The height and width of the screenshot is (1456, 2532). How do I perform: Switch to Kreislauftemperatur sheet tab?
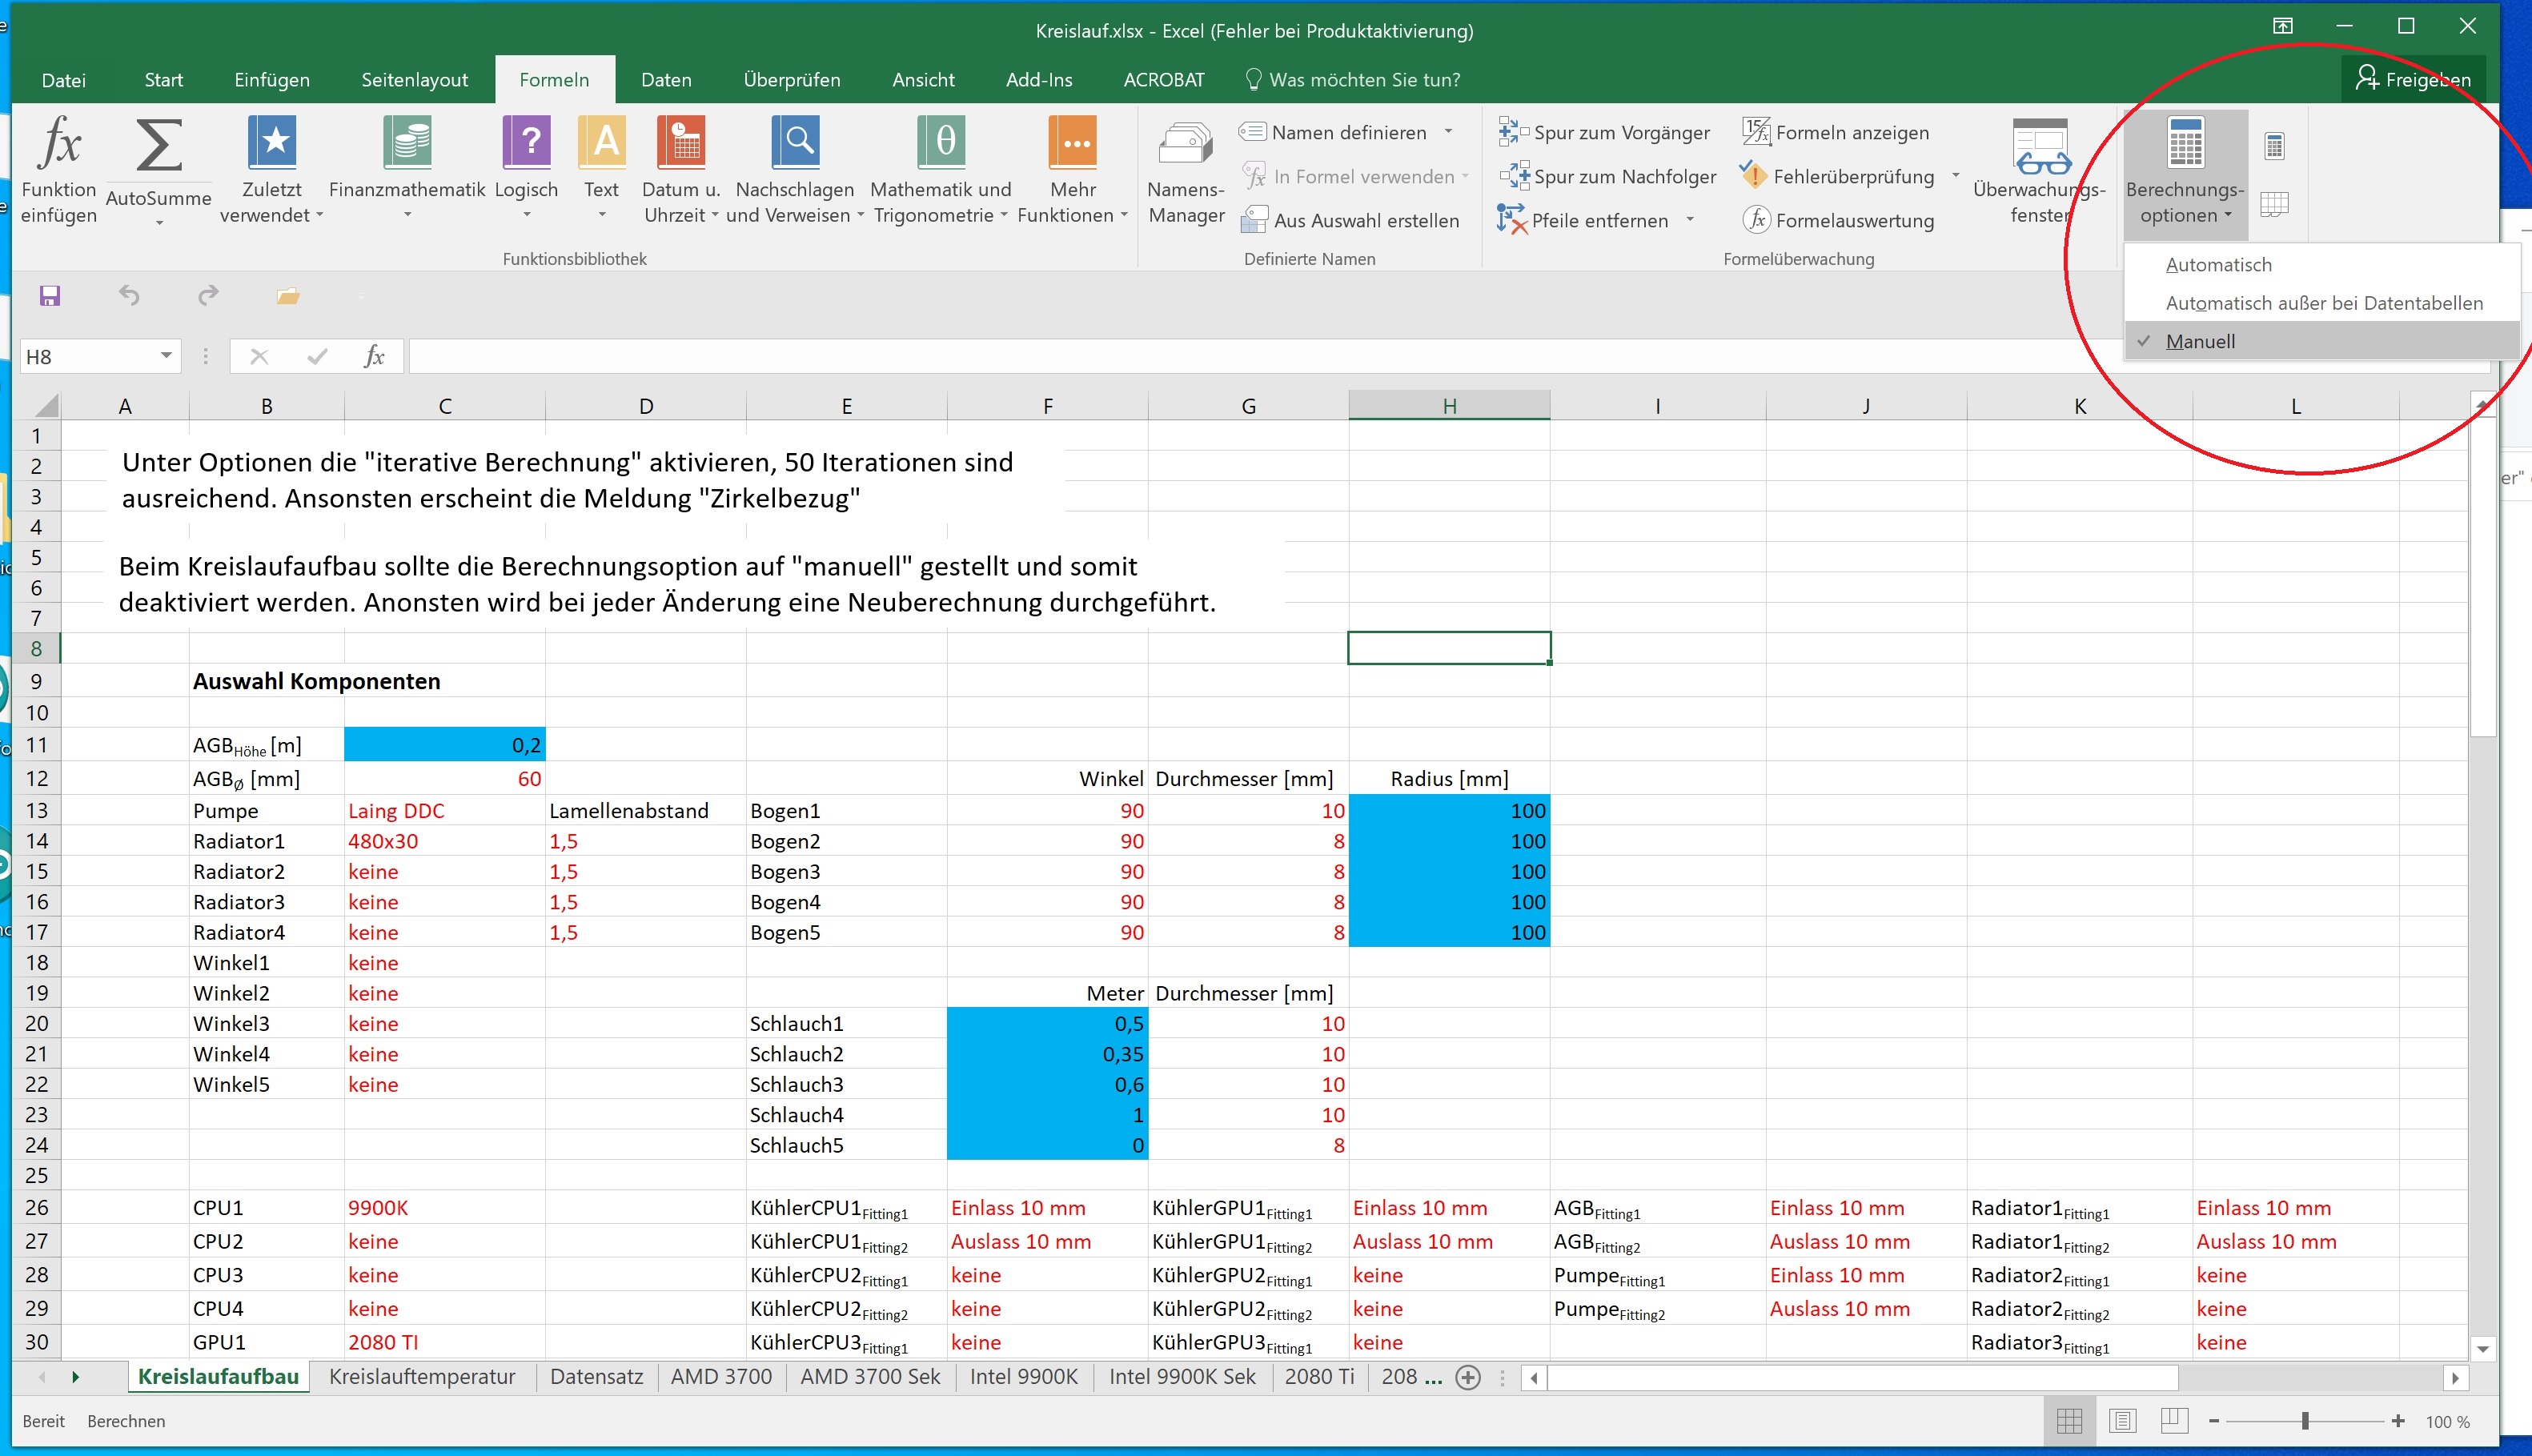point(421,1376)
